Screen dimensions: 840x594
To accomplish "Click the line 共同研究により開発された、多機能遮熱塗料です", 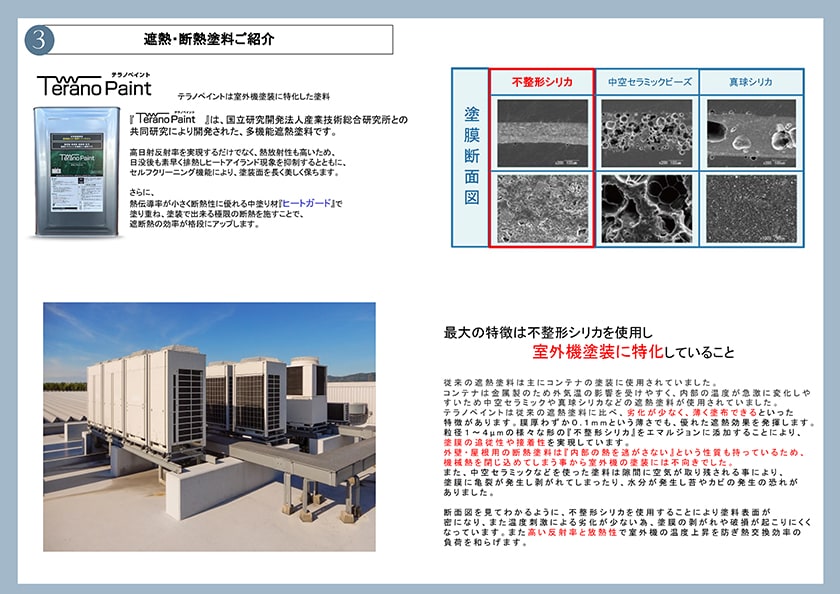I will (x=233, y=131).
